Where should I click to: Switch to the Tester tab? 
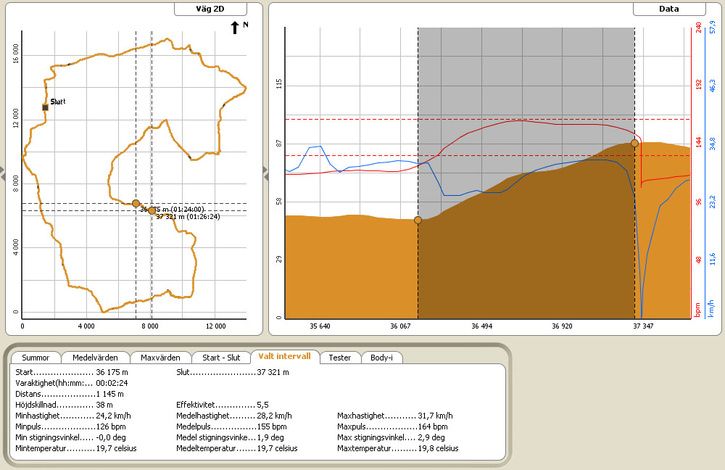tap(339, 358)
